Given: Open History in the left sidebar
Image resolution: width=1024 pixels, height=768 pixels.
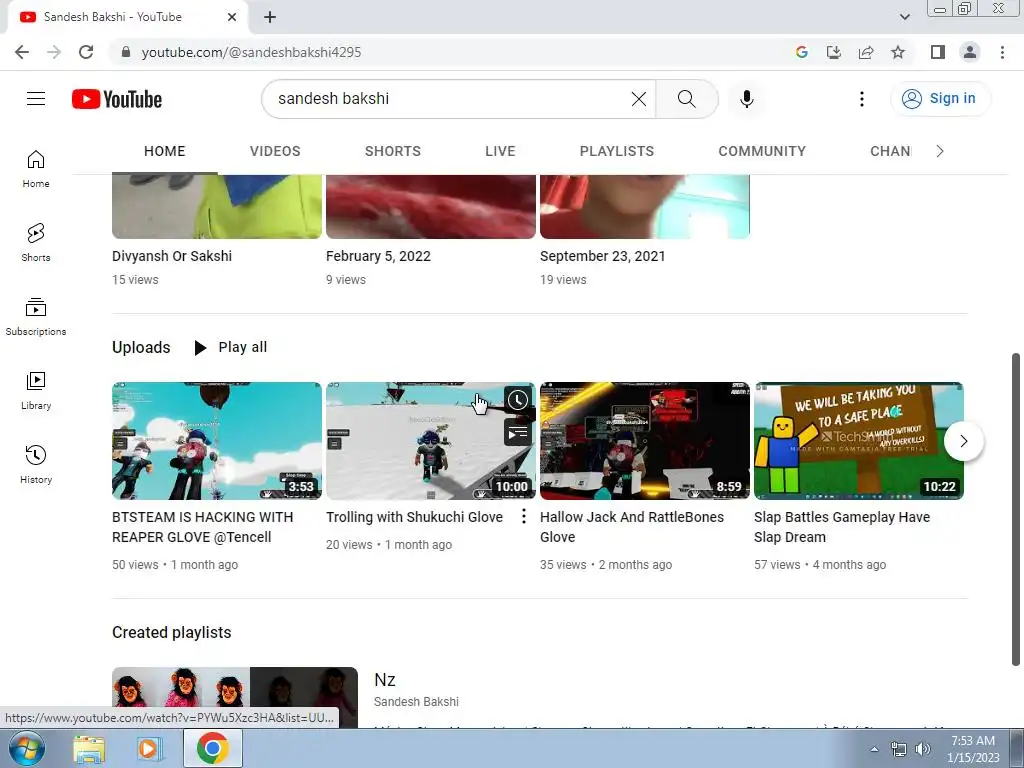Looking at the screenshot, I should click(36, 464).
